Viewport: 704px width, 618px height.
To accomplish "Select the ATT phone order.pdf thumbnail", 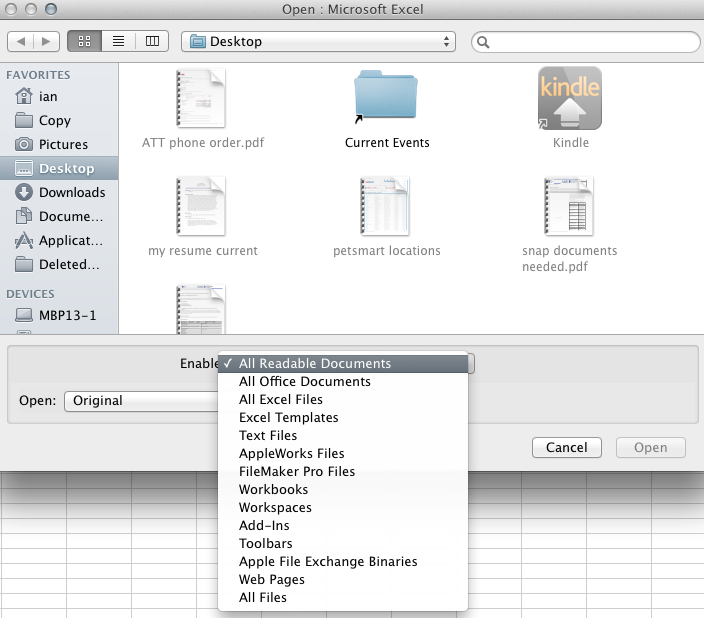I will coord(201,98).
